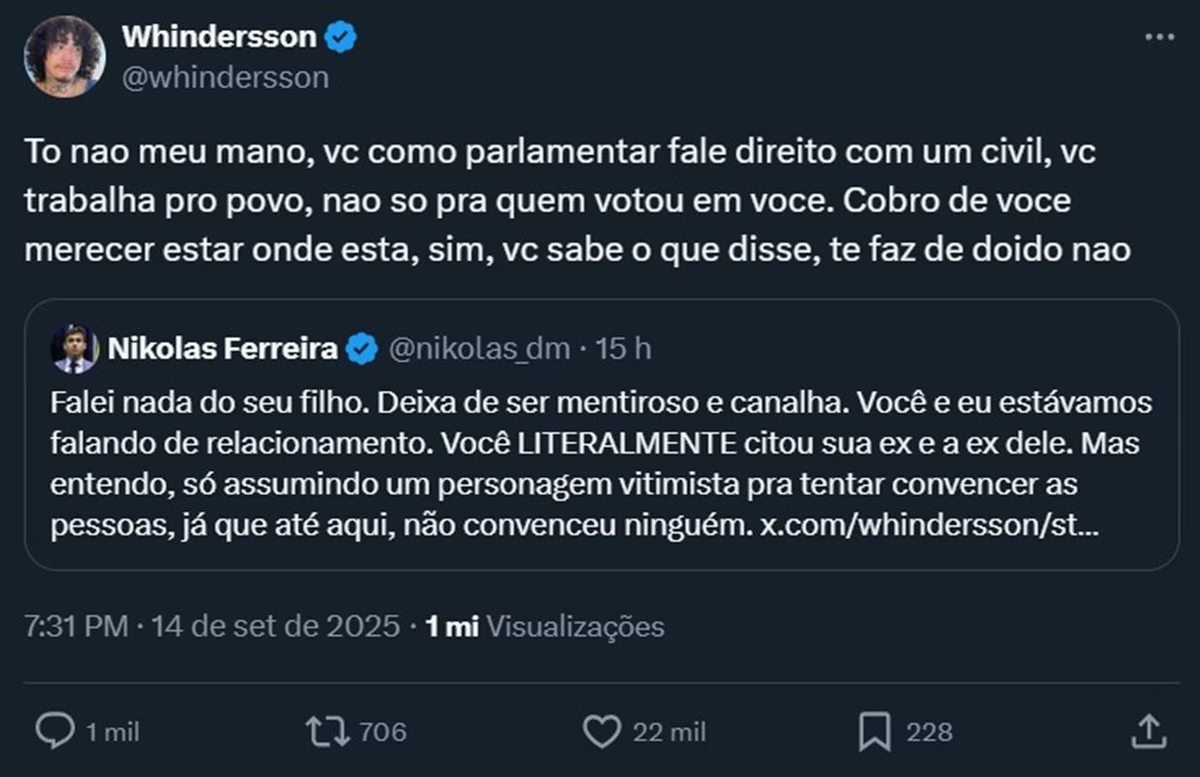Open Whindersson's profile picture
Screen dimensions: 1200x777
click(64, 56)
